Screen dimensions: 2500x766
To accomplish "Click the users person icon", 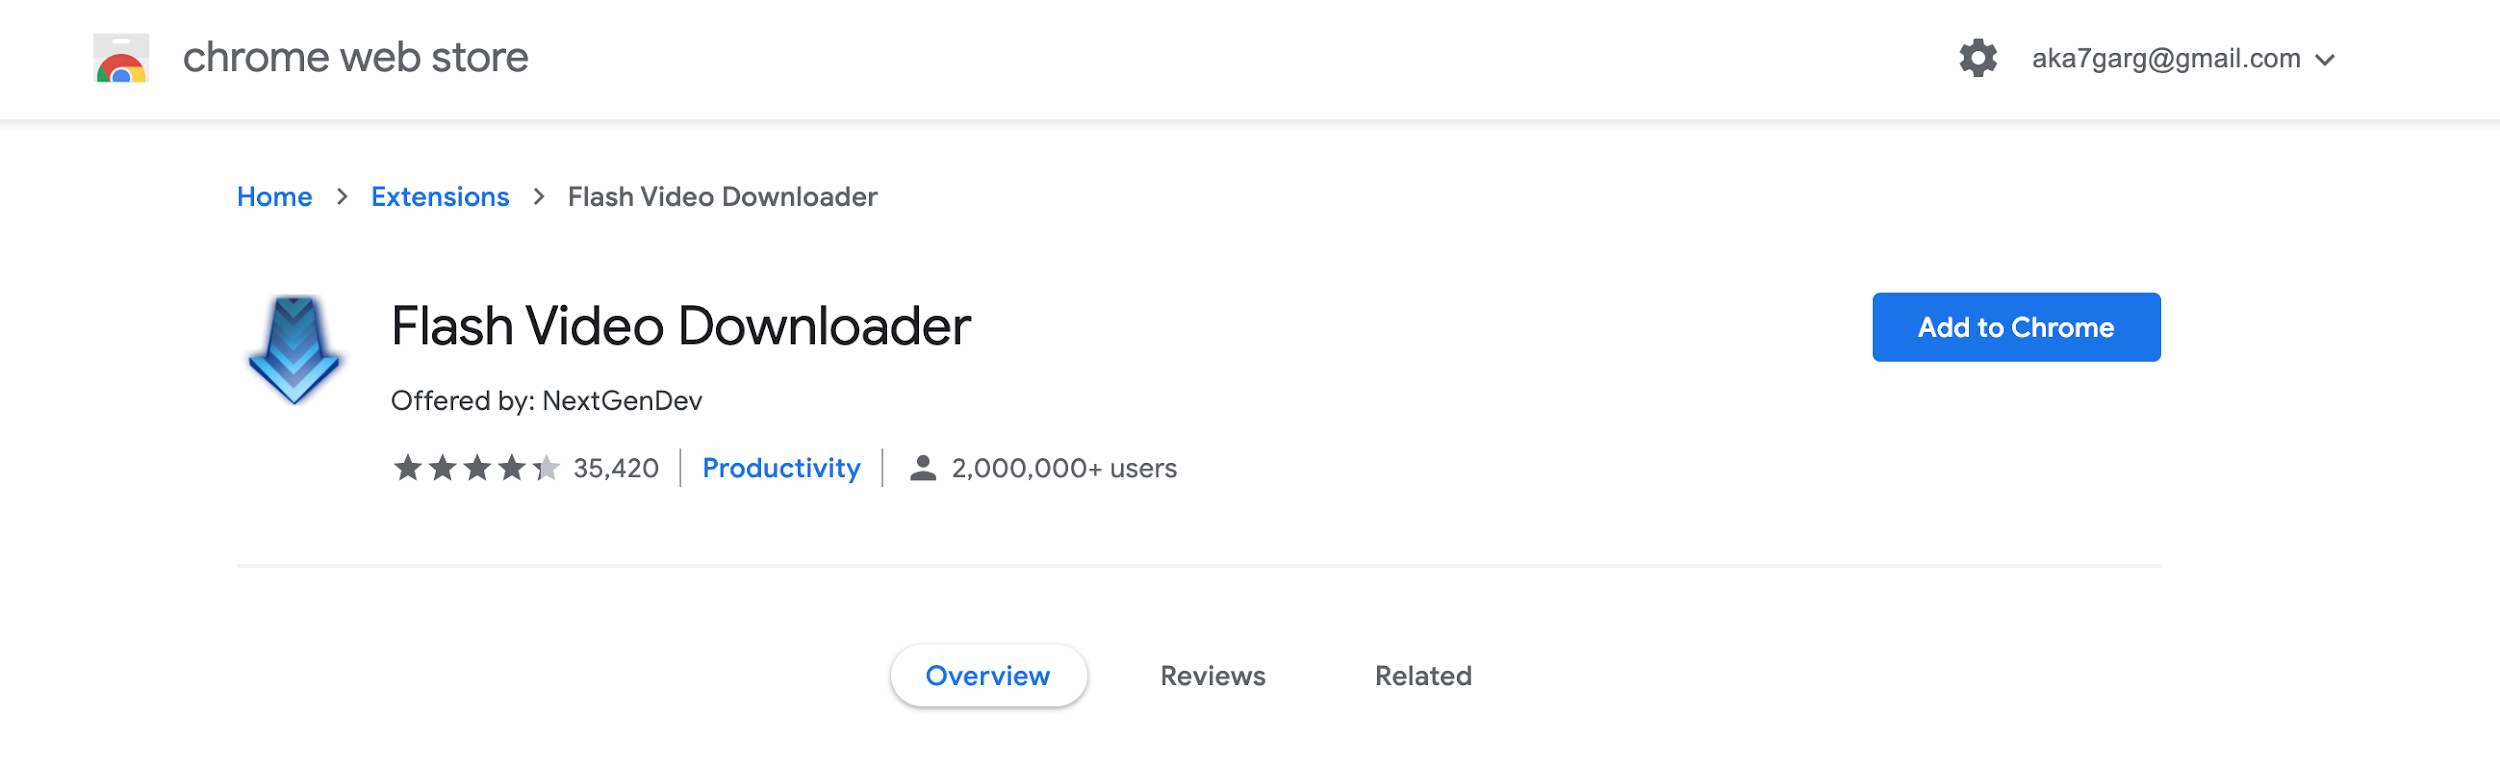I will pos(922,467).
